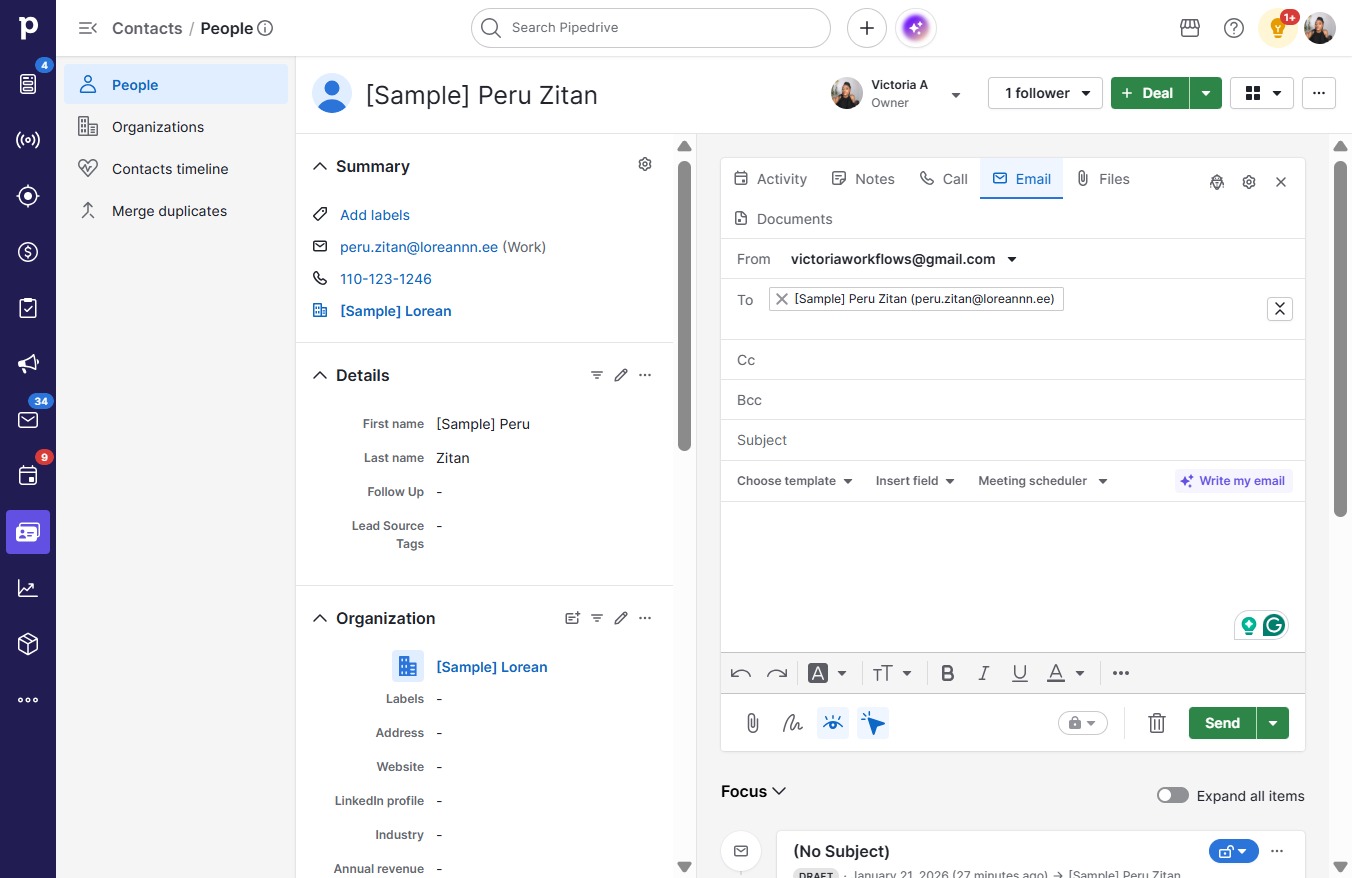Open Organizations in contacts menu
1352x878 pixels.
[x=176, y=127]
